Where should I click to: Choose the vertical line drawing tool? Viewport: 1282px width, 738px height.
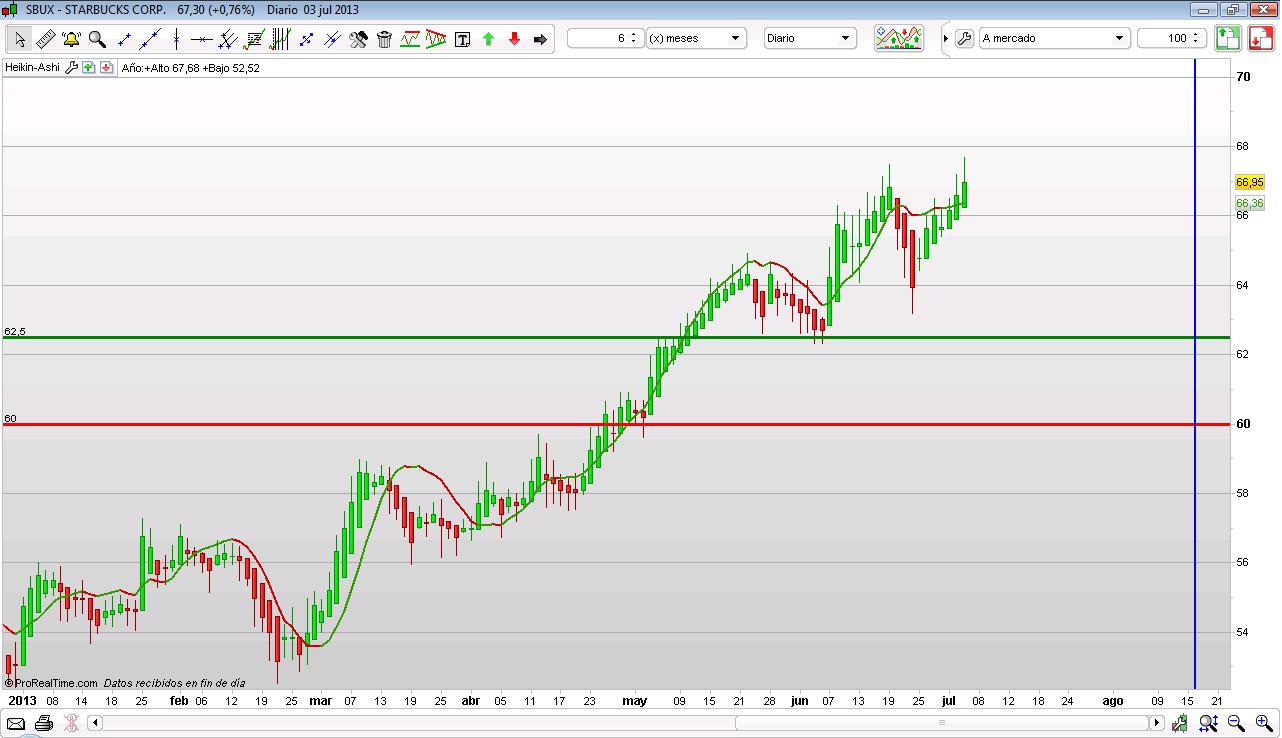pos(176,39)
